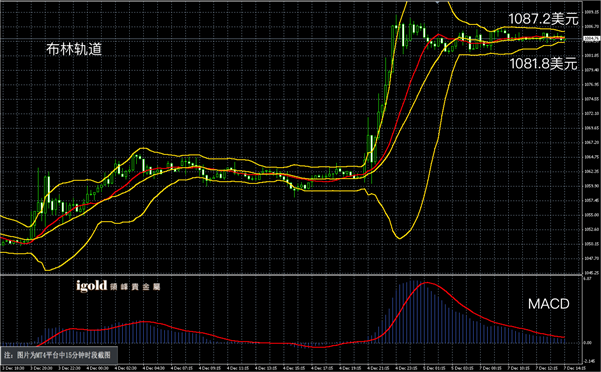Click the 1072.10 price scale label
The image size is (601, 372).
[x=591, y=113]
